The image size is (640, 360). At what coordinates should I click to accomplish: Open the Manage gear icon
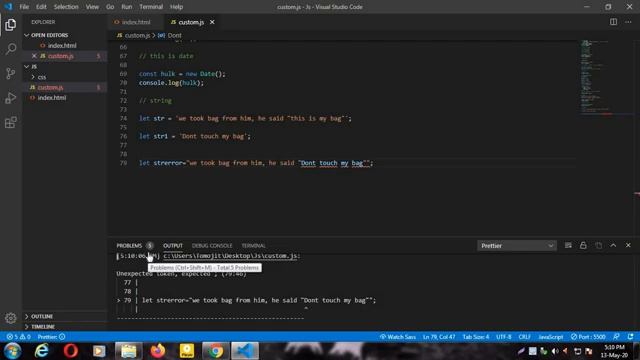coord(11,318)
